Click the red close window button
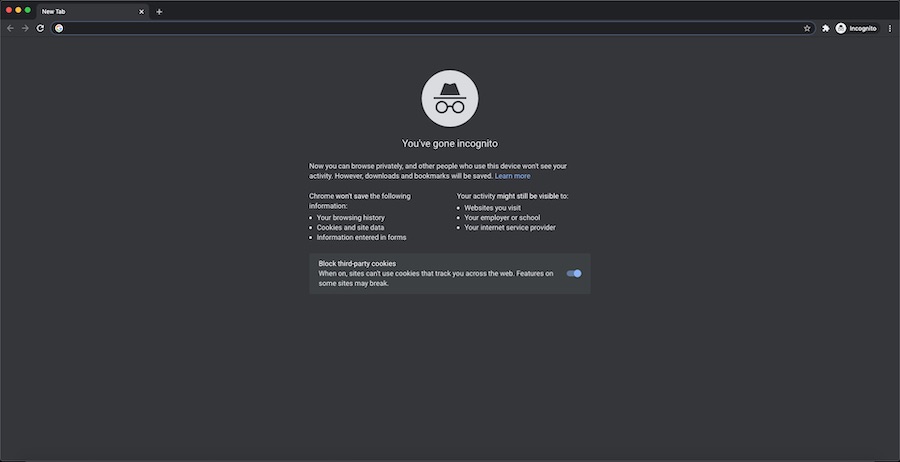 8,10
